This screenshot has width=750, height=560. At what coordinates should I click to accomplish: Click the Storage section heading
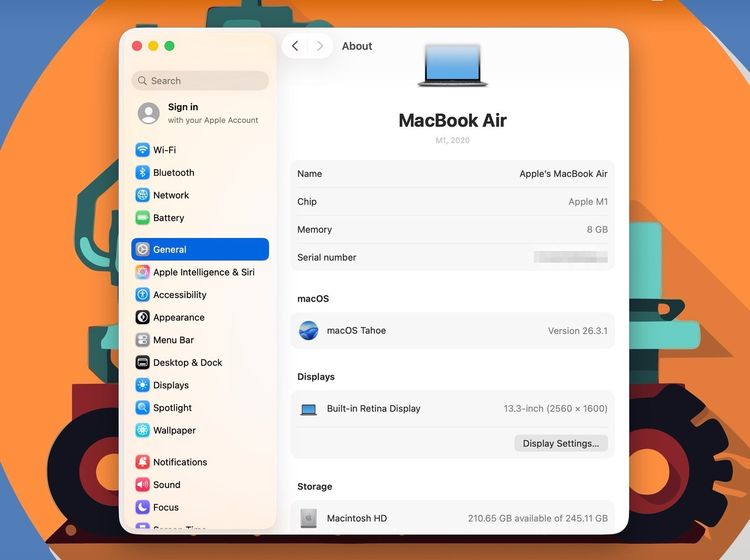click(x=315, y=486)
